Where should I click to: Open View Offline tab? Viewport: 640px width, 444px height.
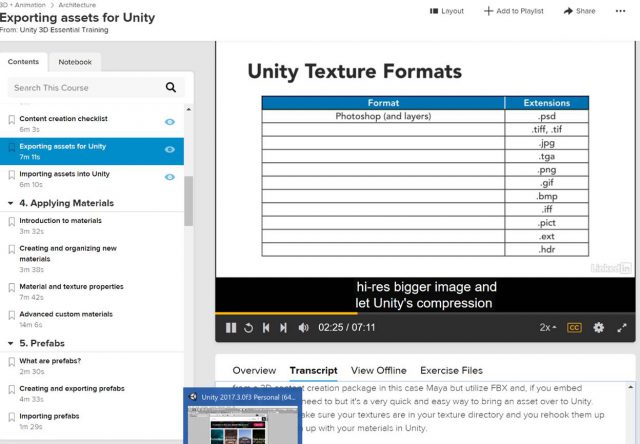point(379,371)
